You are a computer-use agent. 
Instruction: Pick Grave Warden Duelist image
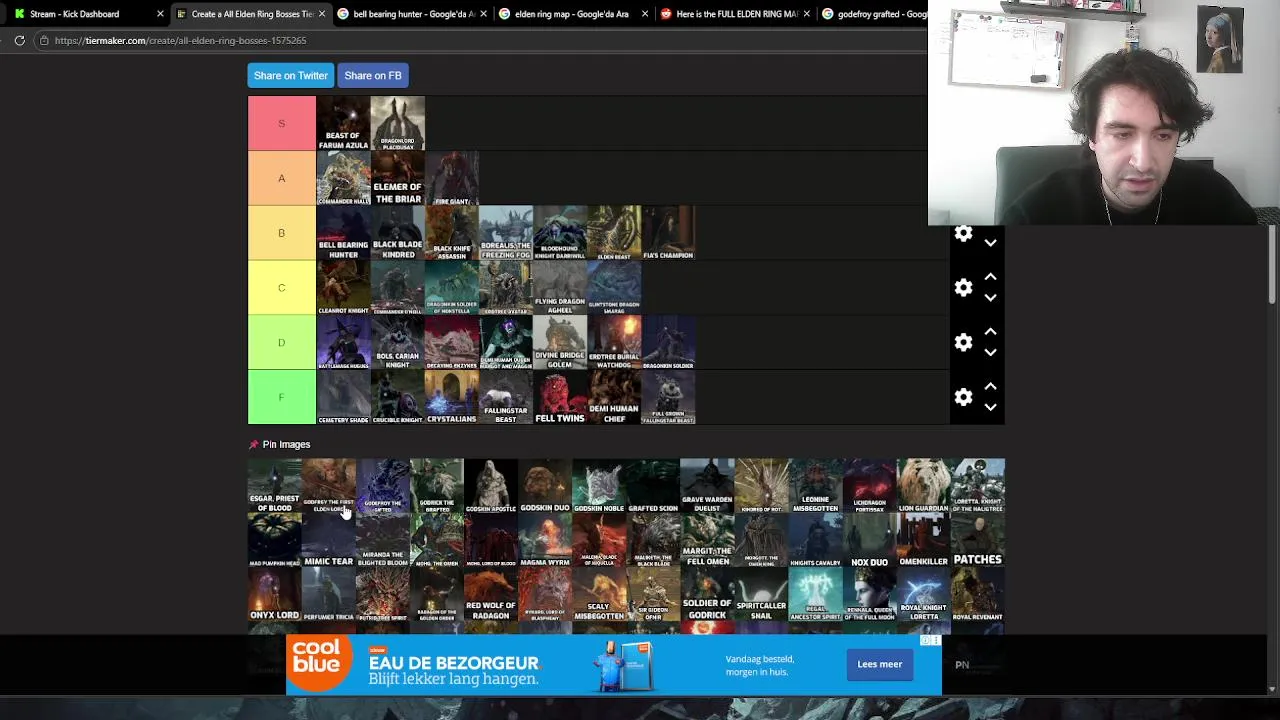click(x=707, y=486)
